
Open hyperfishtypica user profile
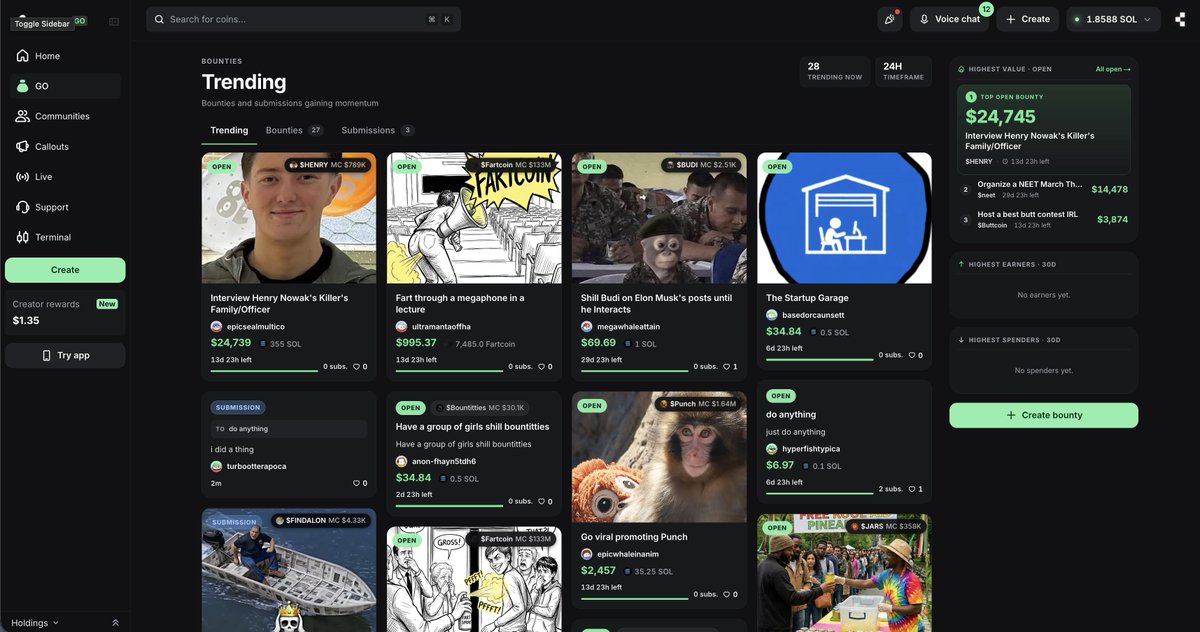803,449
